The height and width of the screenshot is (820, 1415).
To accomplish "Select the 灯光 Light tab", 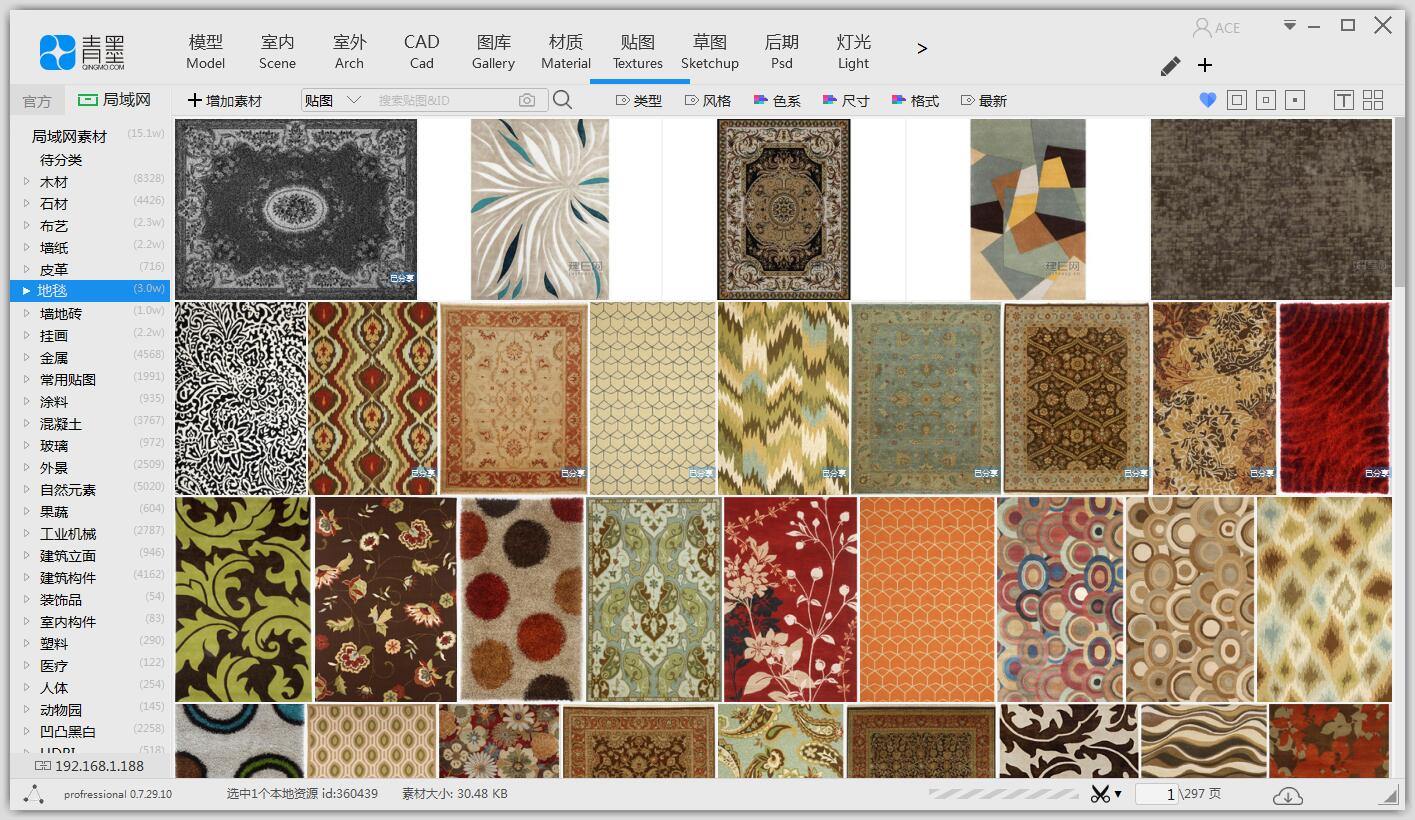I will 854,51.
